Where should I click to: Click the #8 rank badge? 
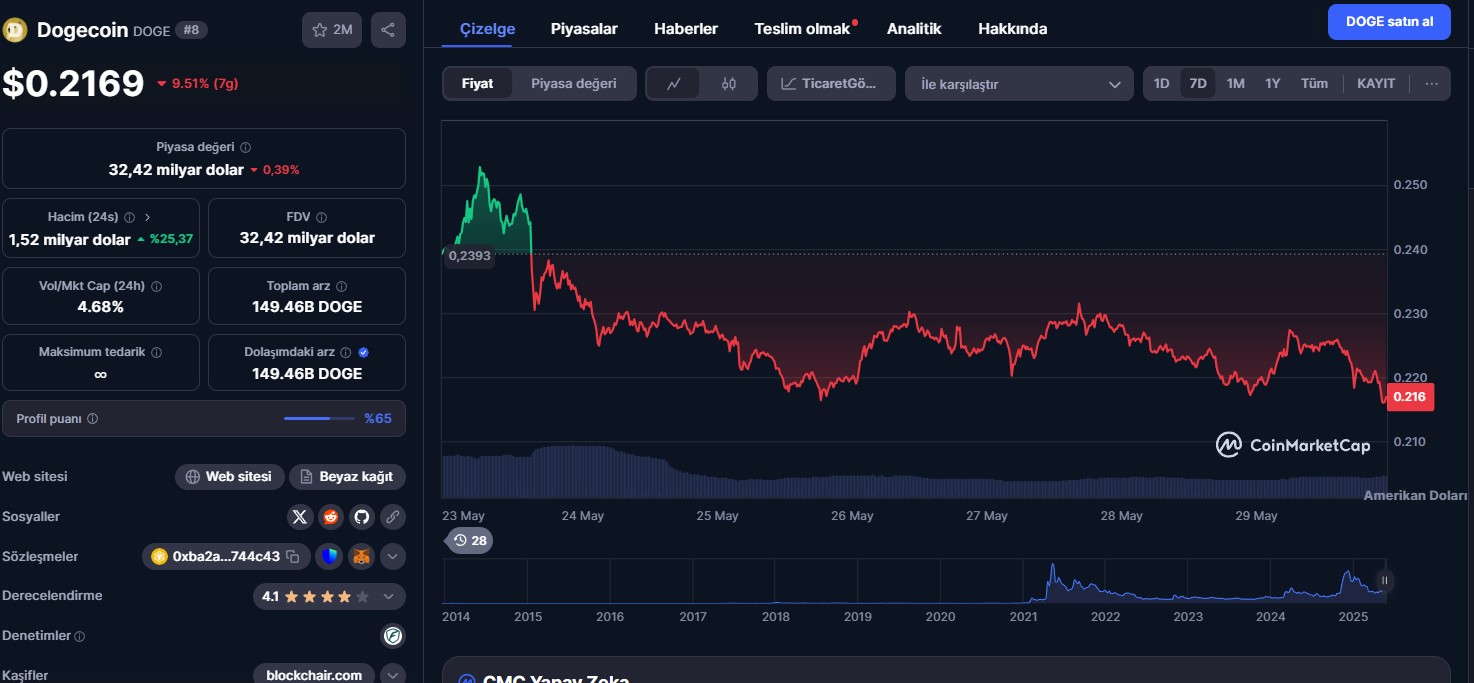[x=191, y=30]
